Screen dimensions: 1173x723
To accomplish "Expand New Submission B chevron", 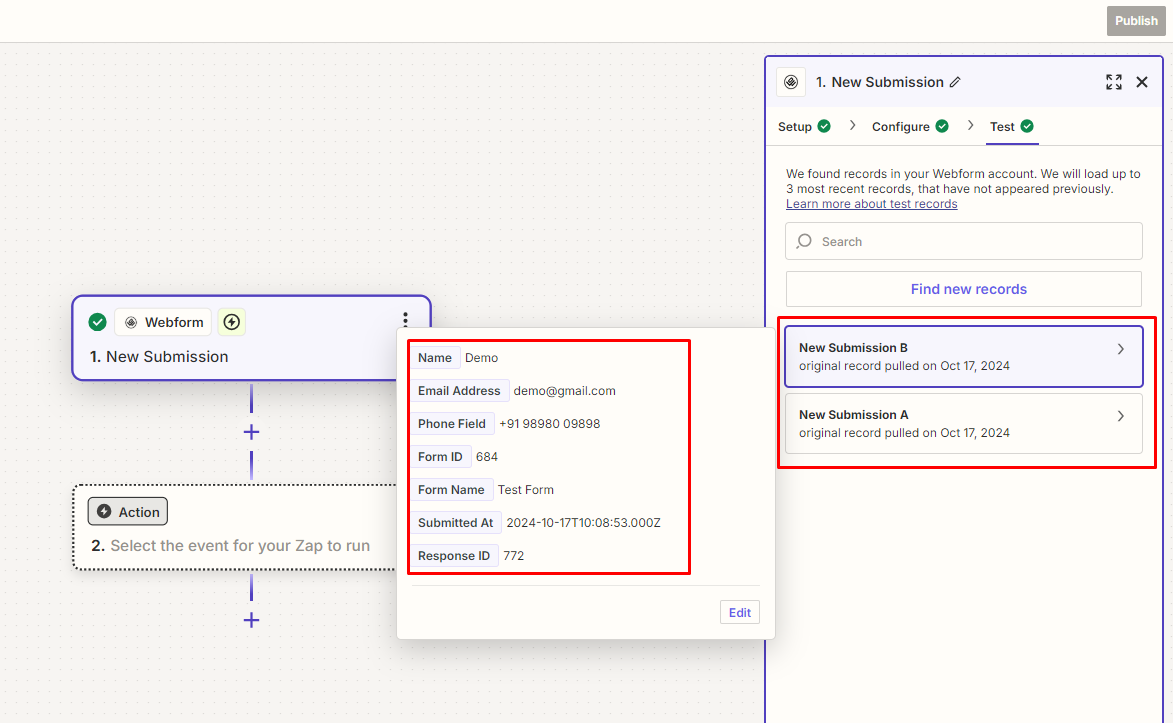I will click(1121, 349).
